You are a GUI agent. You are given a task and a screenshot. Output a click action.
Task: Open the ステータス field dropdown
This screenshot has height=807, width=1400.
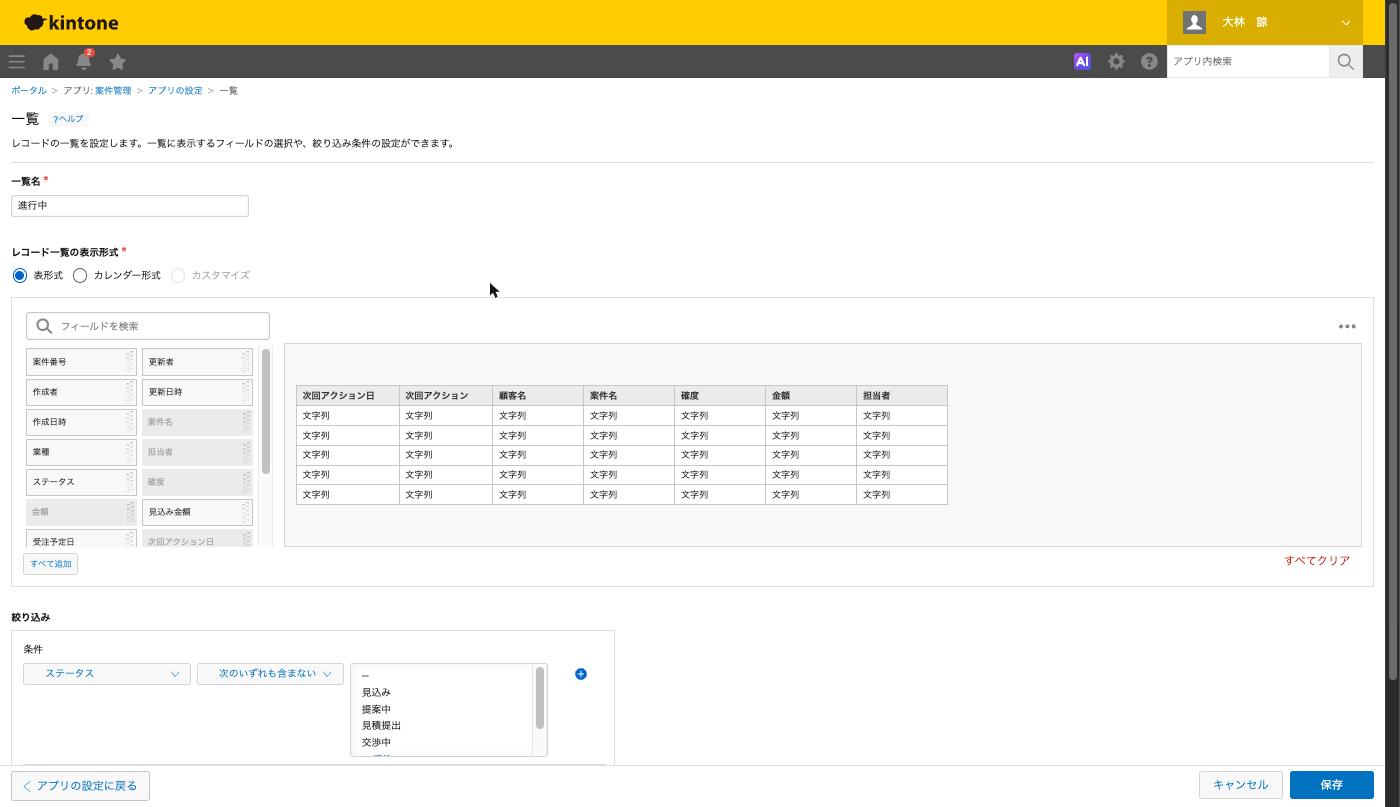pyautogui.click(x=107, y=674)
